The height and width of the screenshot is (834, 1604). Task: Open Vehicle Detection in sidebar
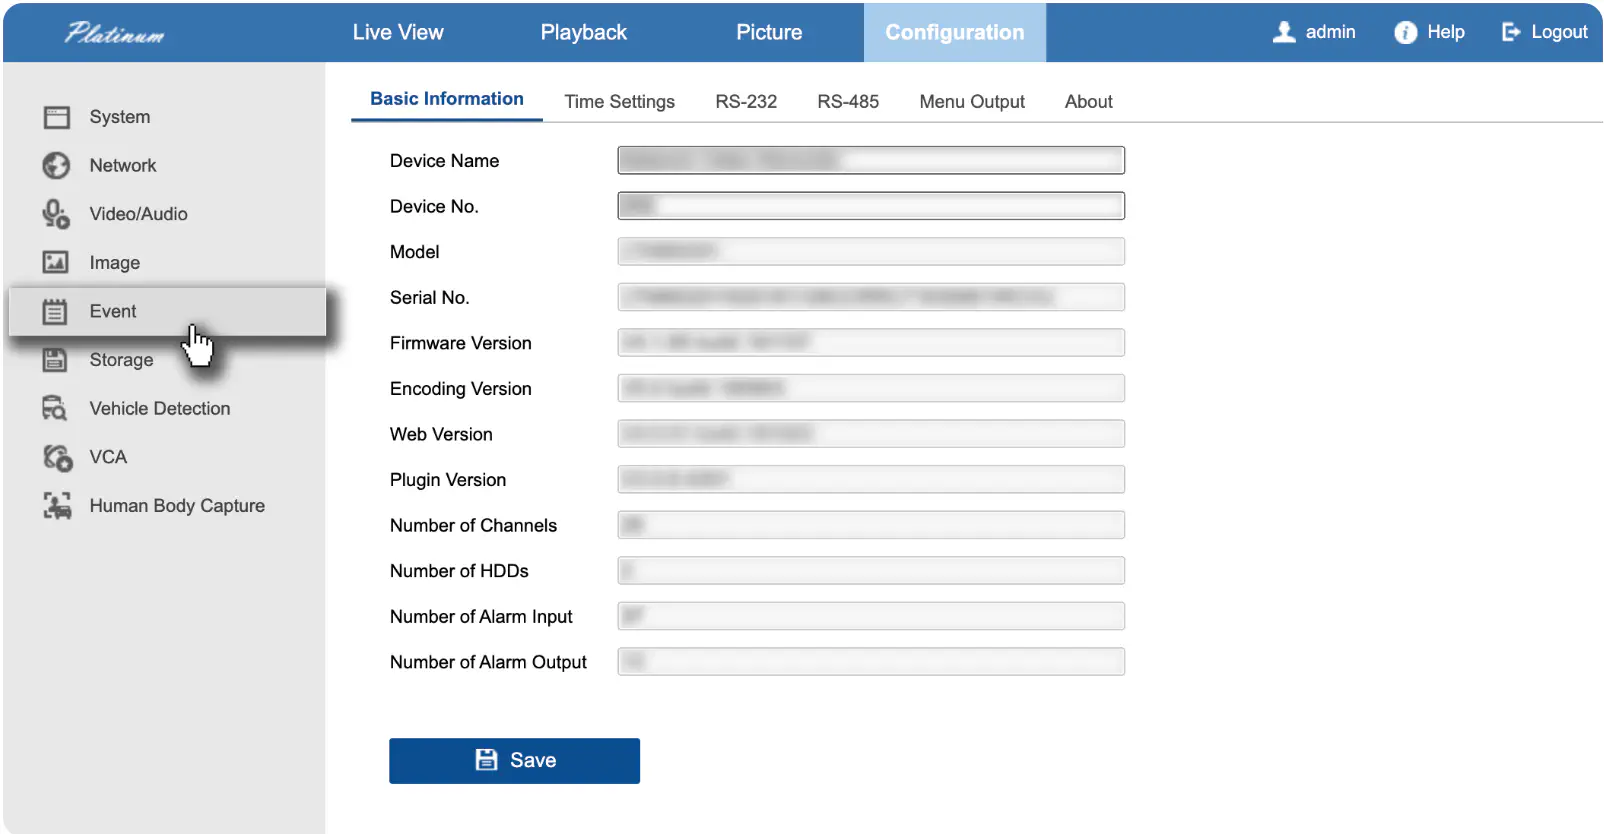tap(160, 409)
